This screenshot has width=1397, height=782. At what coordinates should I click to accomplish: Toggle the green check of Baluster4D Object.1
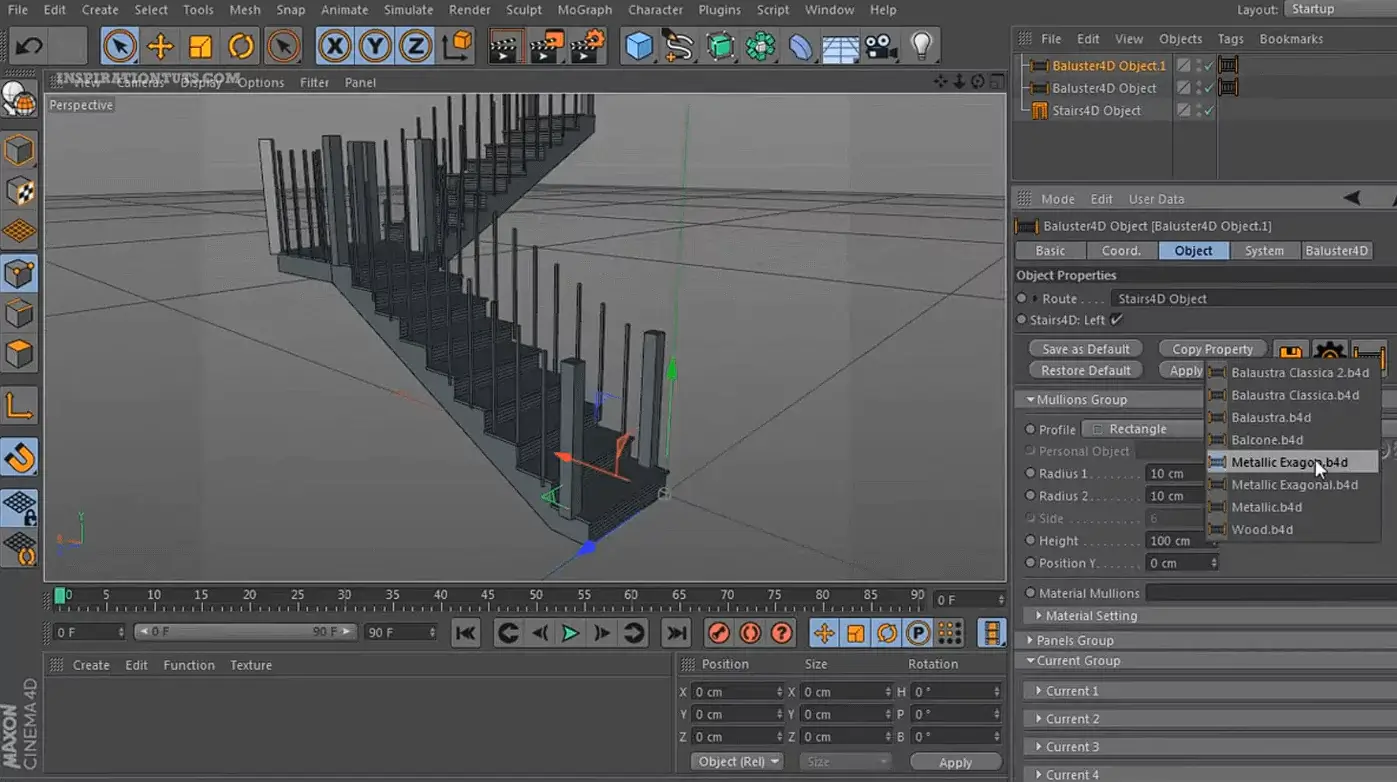coord(1209,66)
